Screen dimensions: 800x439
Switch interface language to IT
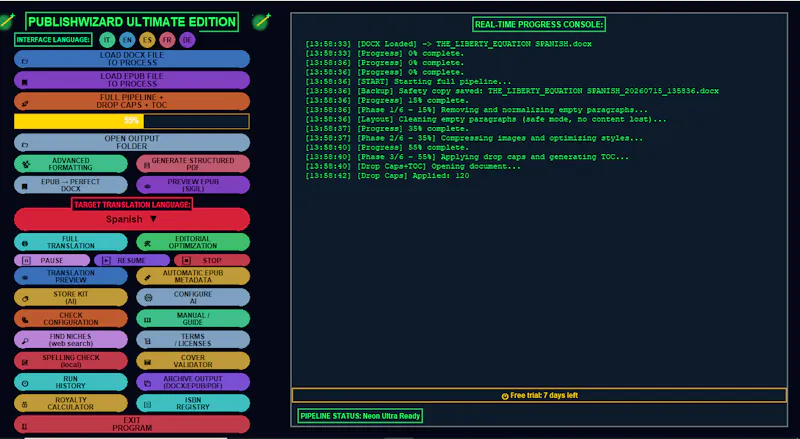pyautogui.click(x=107, y=40)
